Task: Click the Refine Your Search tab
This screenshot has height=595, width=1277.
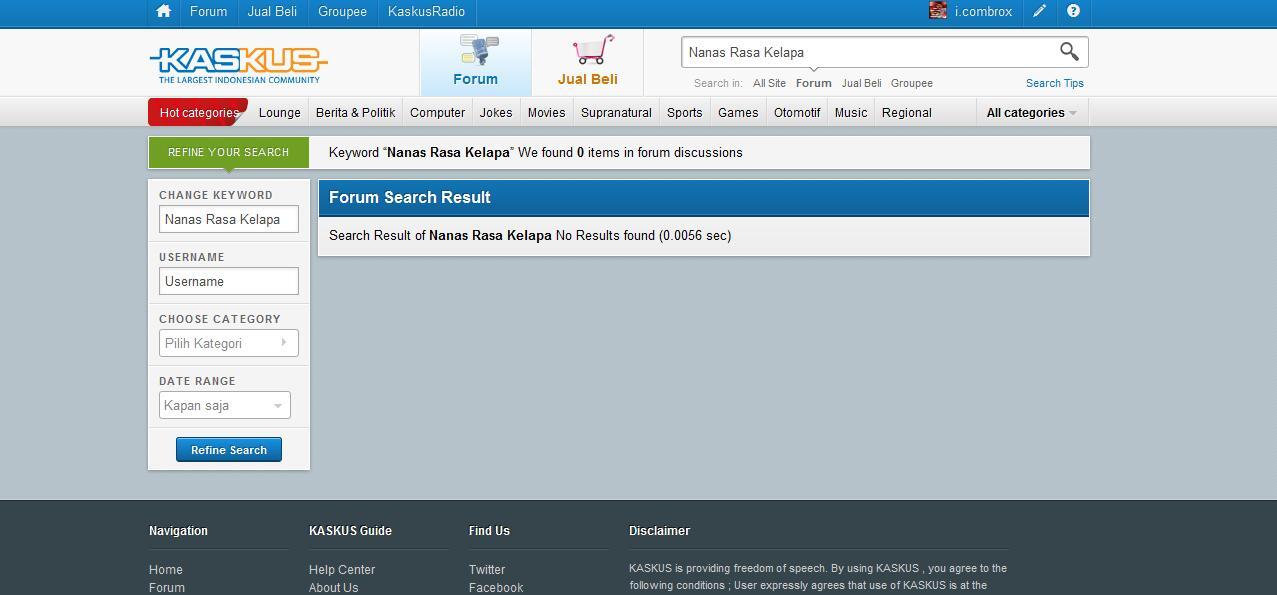Action: click(x=228, y=152)
